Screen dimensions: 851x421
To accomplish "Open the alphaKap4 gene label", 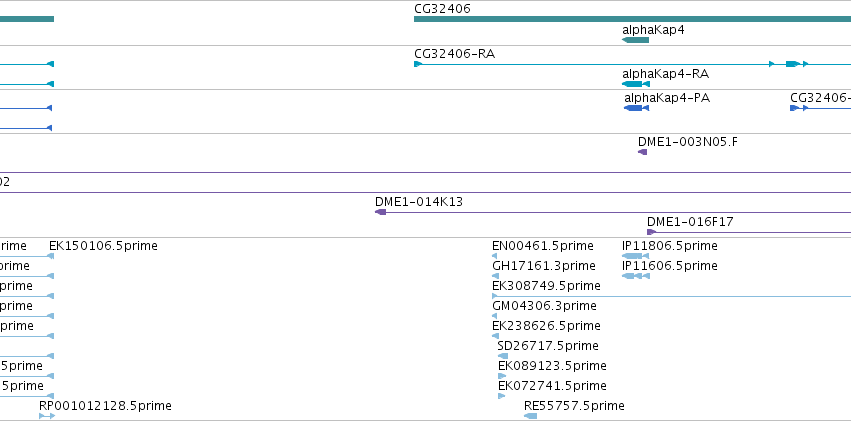I will coord(653,30).
